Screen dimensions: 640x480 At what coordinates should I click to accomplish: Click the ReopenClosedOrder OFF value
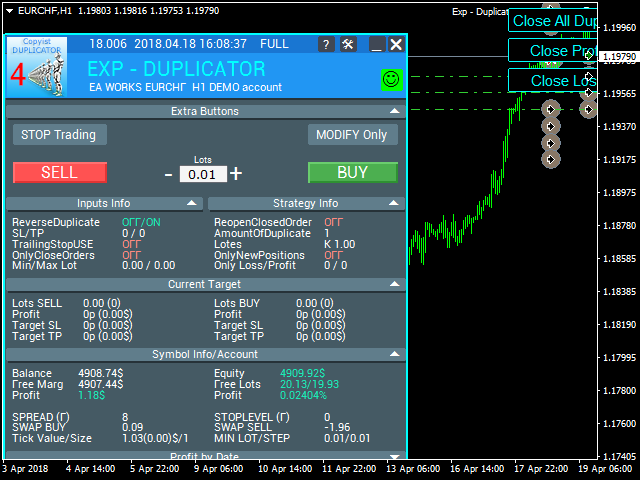pyautogui.click(x=333, y=222)
